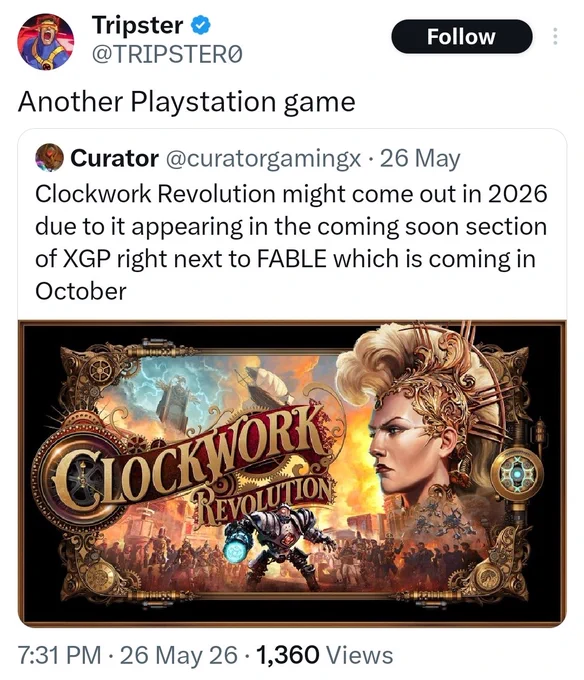Click the blue verified badge
The height and width of the screenshot is (680, 584).
[201, 25]
